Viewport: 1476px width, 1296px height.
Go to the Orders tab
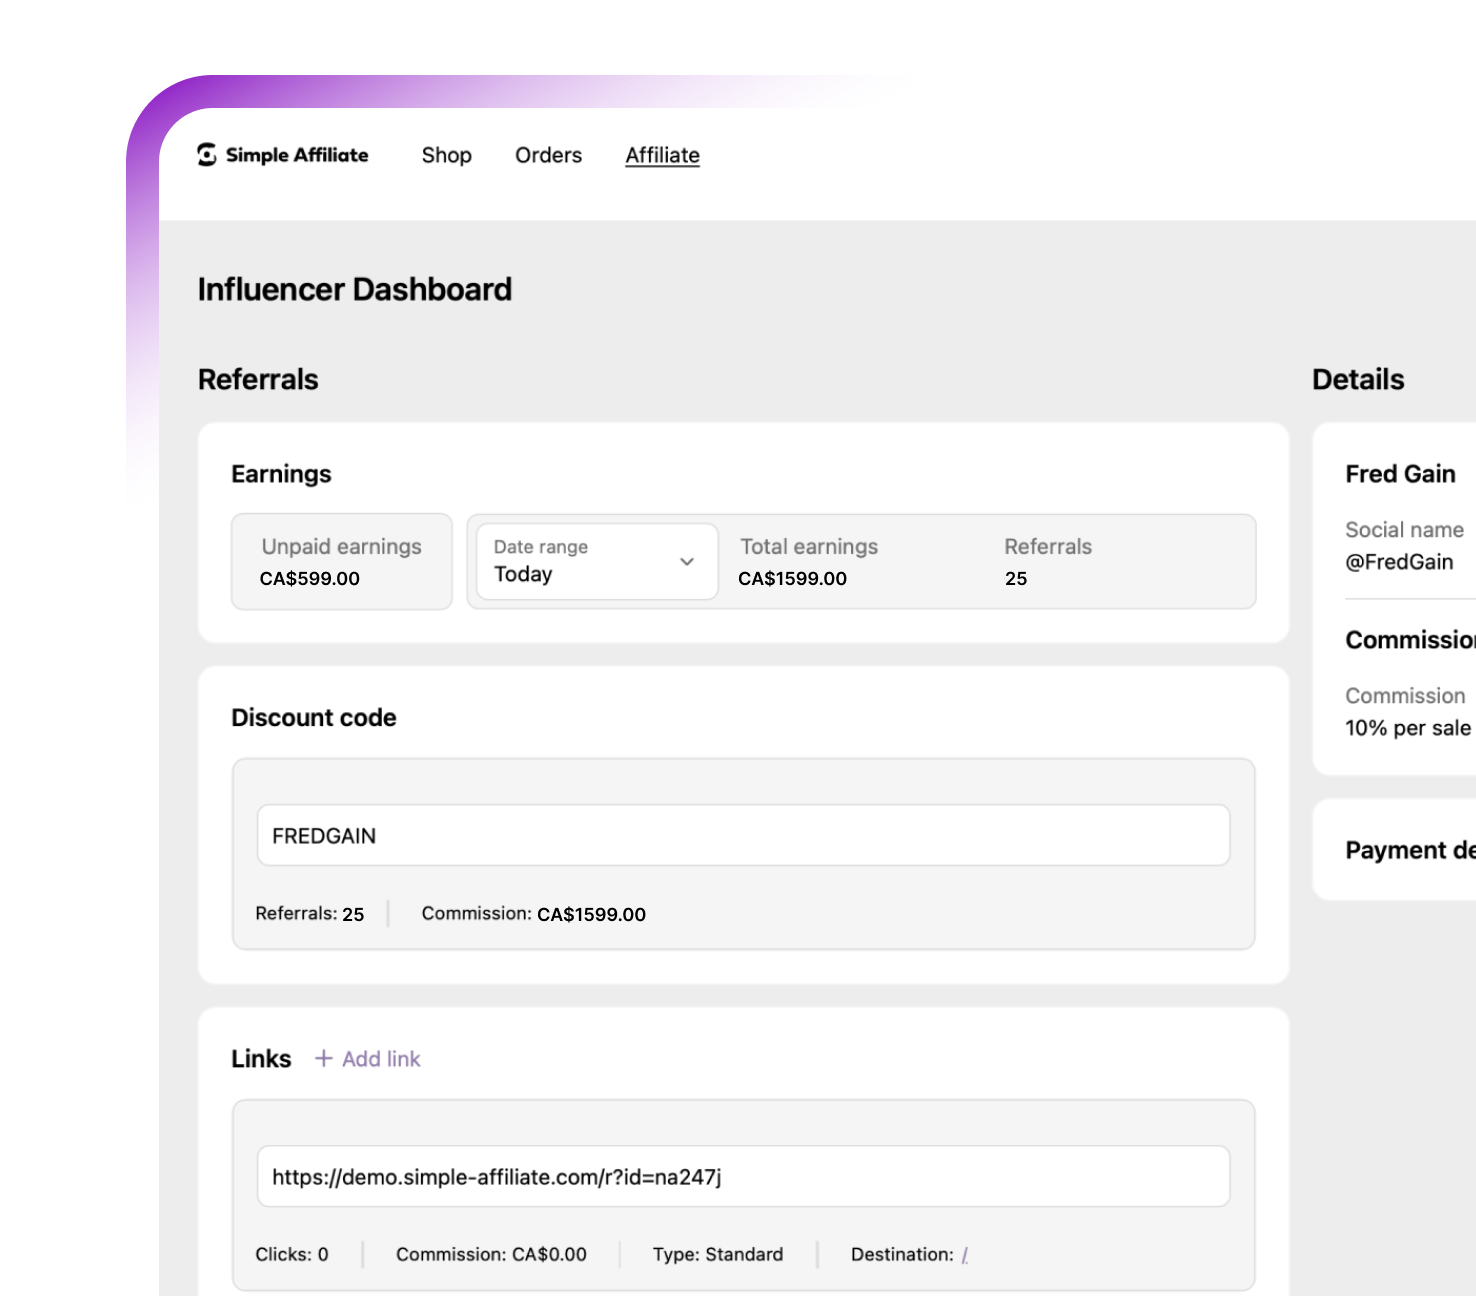click(548, 155)
